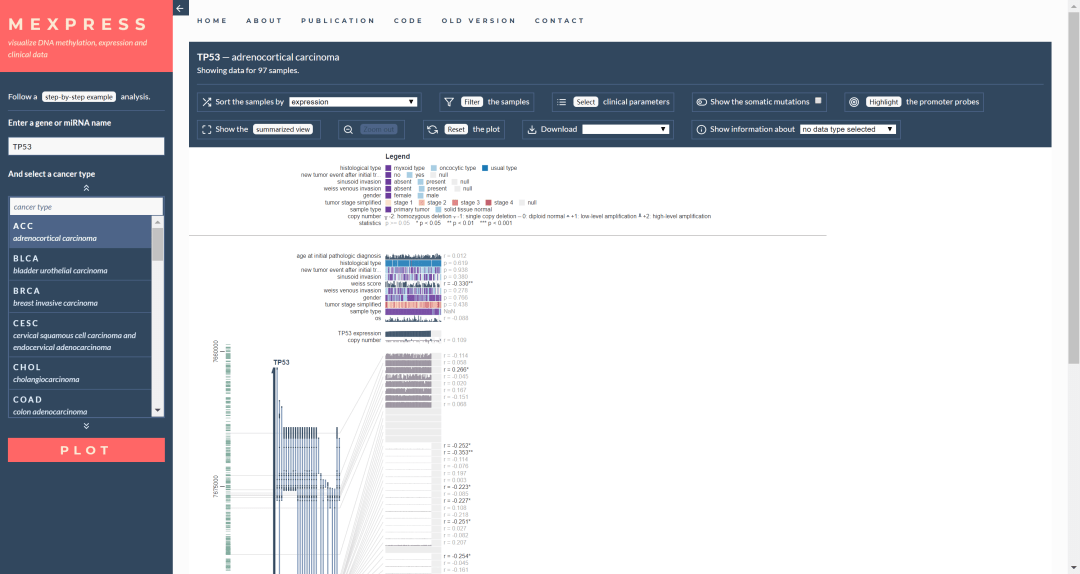Go to HOME page
The width and height of the screenshot is (1080, 574).
pyautogui.click(x=212, y=21)
